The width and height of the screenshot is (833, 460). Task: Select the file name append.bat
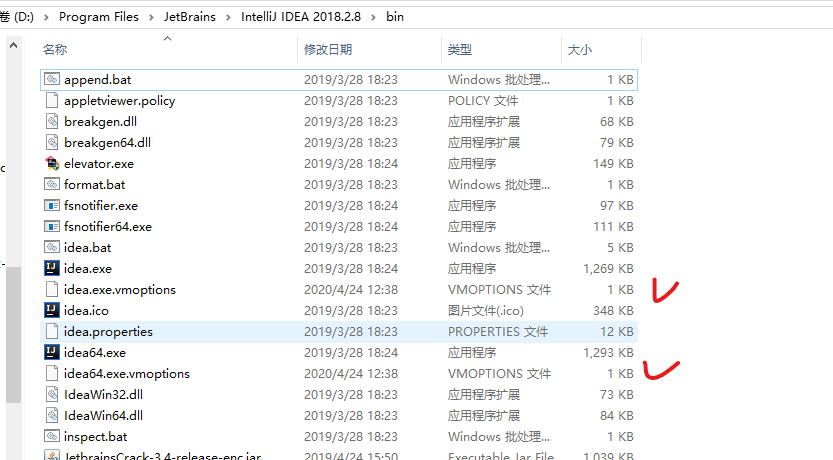pos(98,80)
